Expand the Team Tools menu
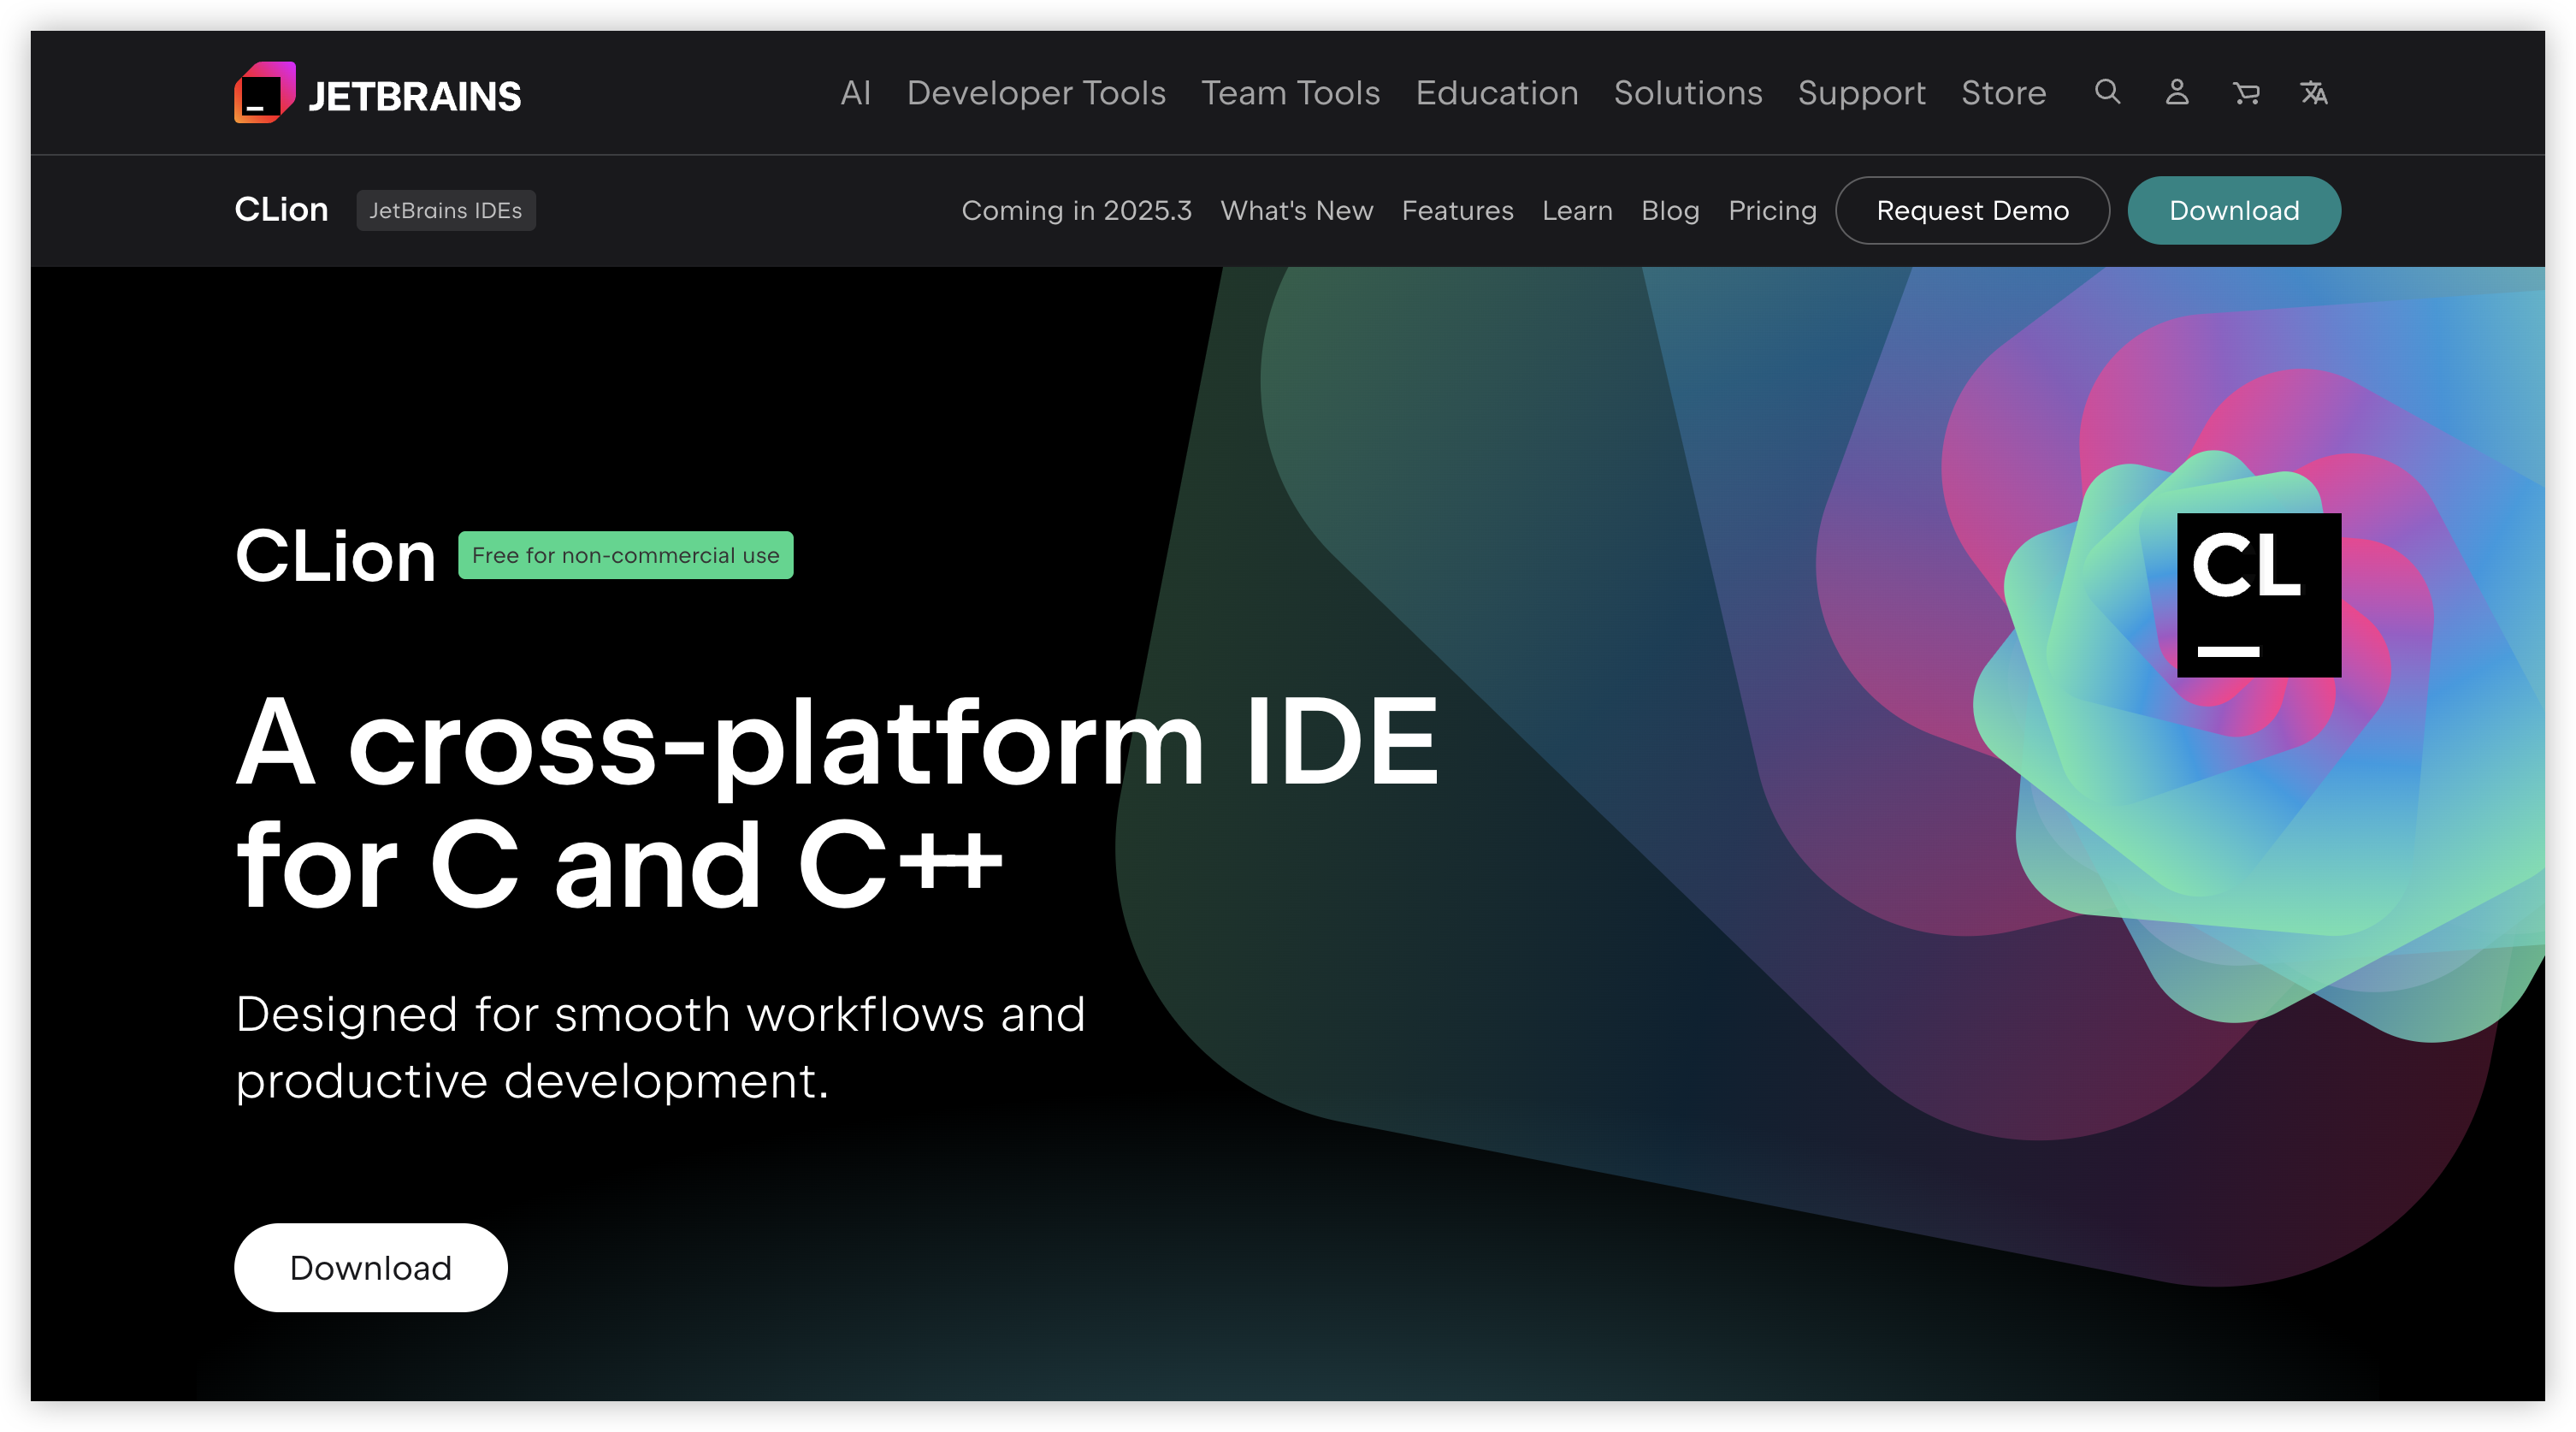2576x1432 pixels. (1290, 93)
